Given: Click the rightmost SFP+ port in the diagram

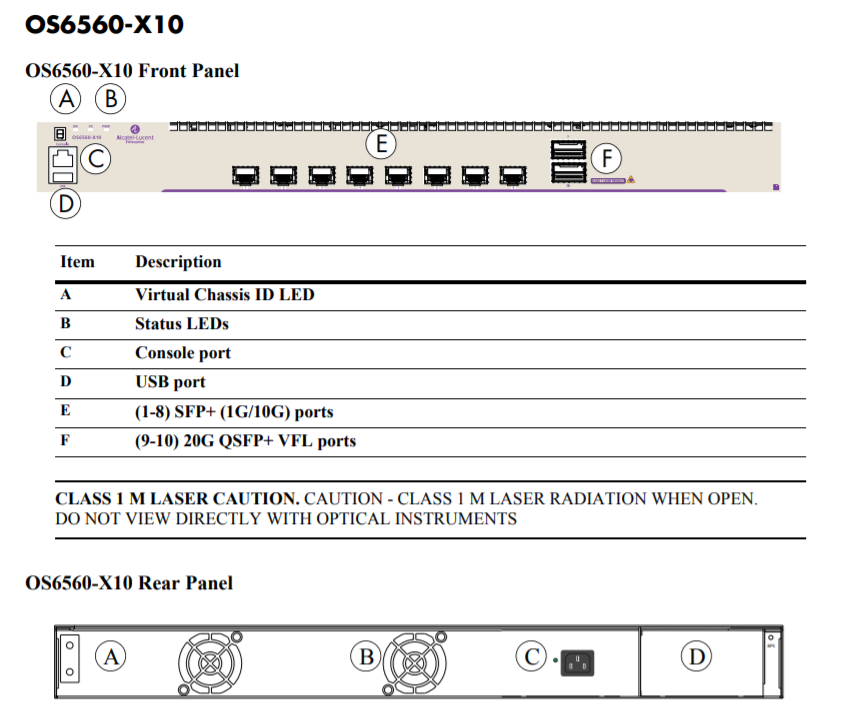Looking at the screenshot, I should pos(513,176).
